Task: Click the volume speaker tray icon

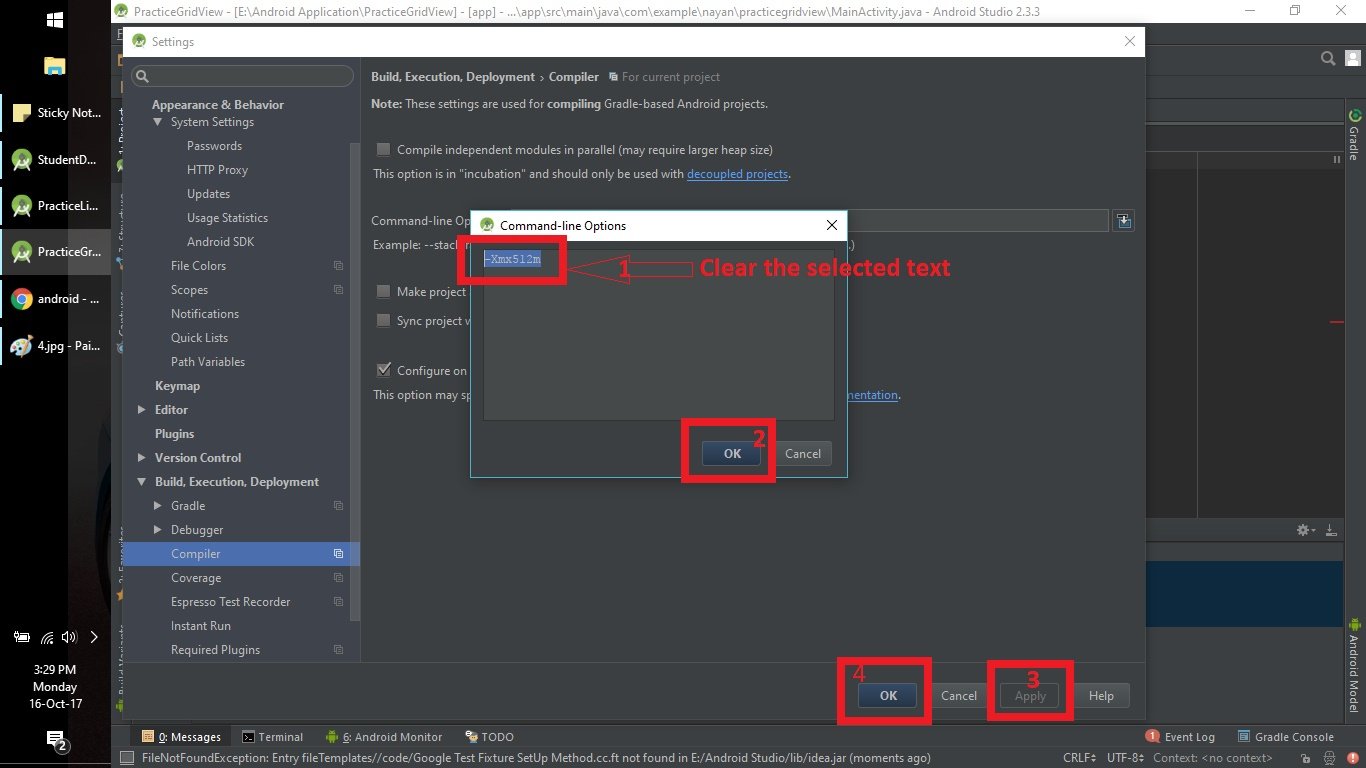Action: [x=69, y=637]
